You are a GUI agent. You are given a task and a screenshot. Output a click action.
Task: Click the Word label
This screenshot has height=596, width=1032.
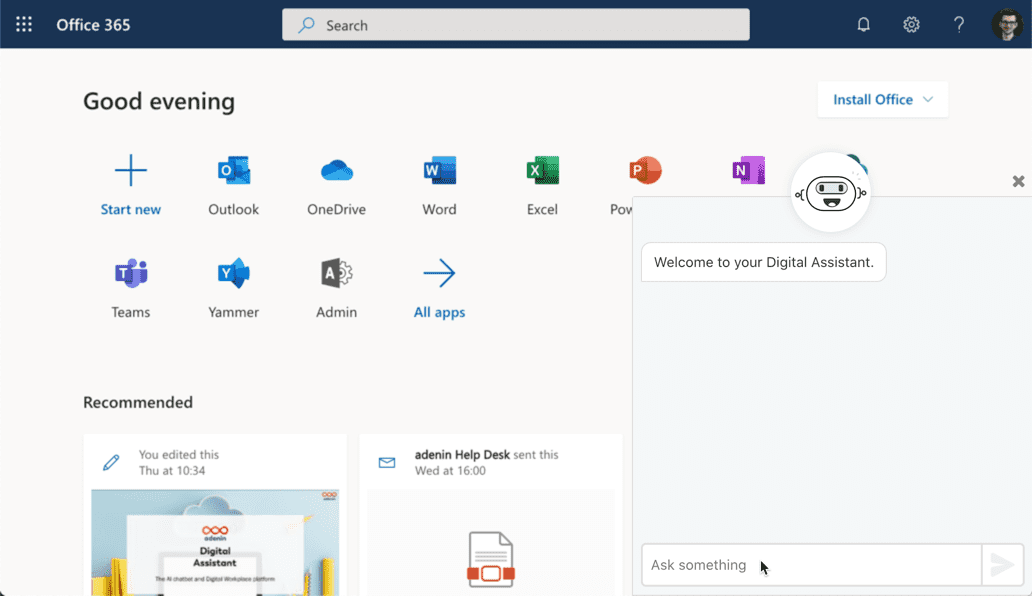click(439, 209)
